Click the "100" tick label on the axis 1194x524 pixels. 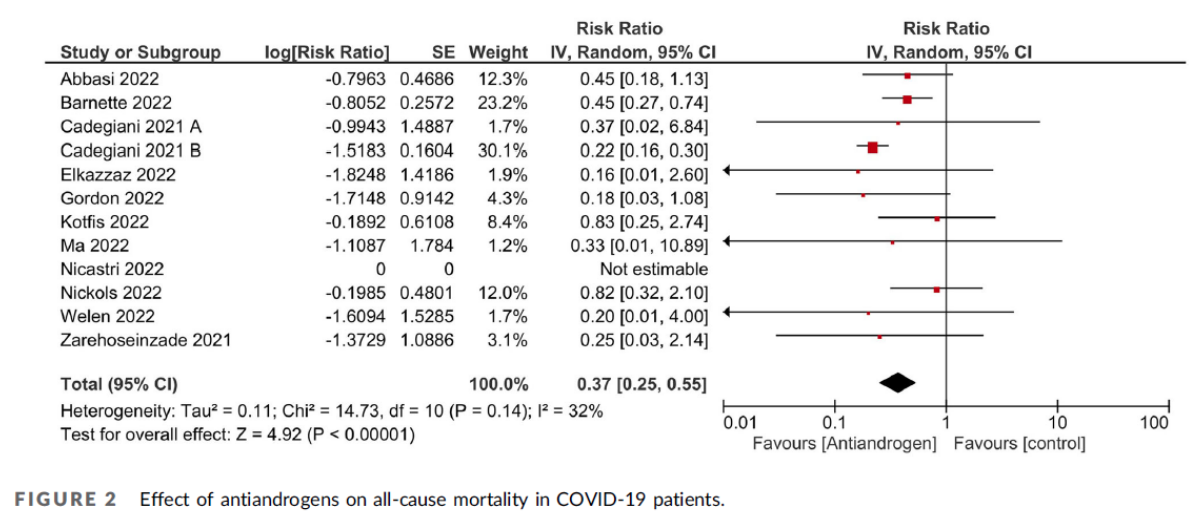pyautogui.click(x=1154, y=423)
